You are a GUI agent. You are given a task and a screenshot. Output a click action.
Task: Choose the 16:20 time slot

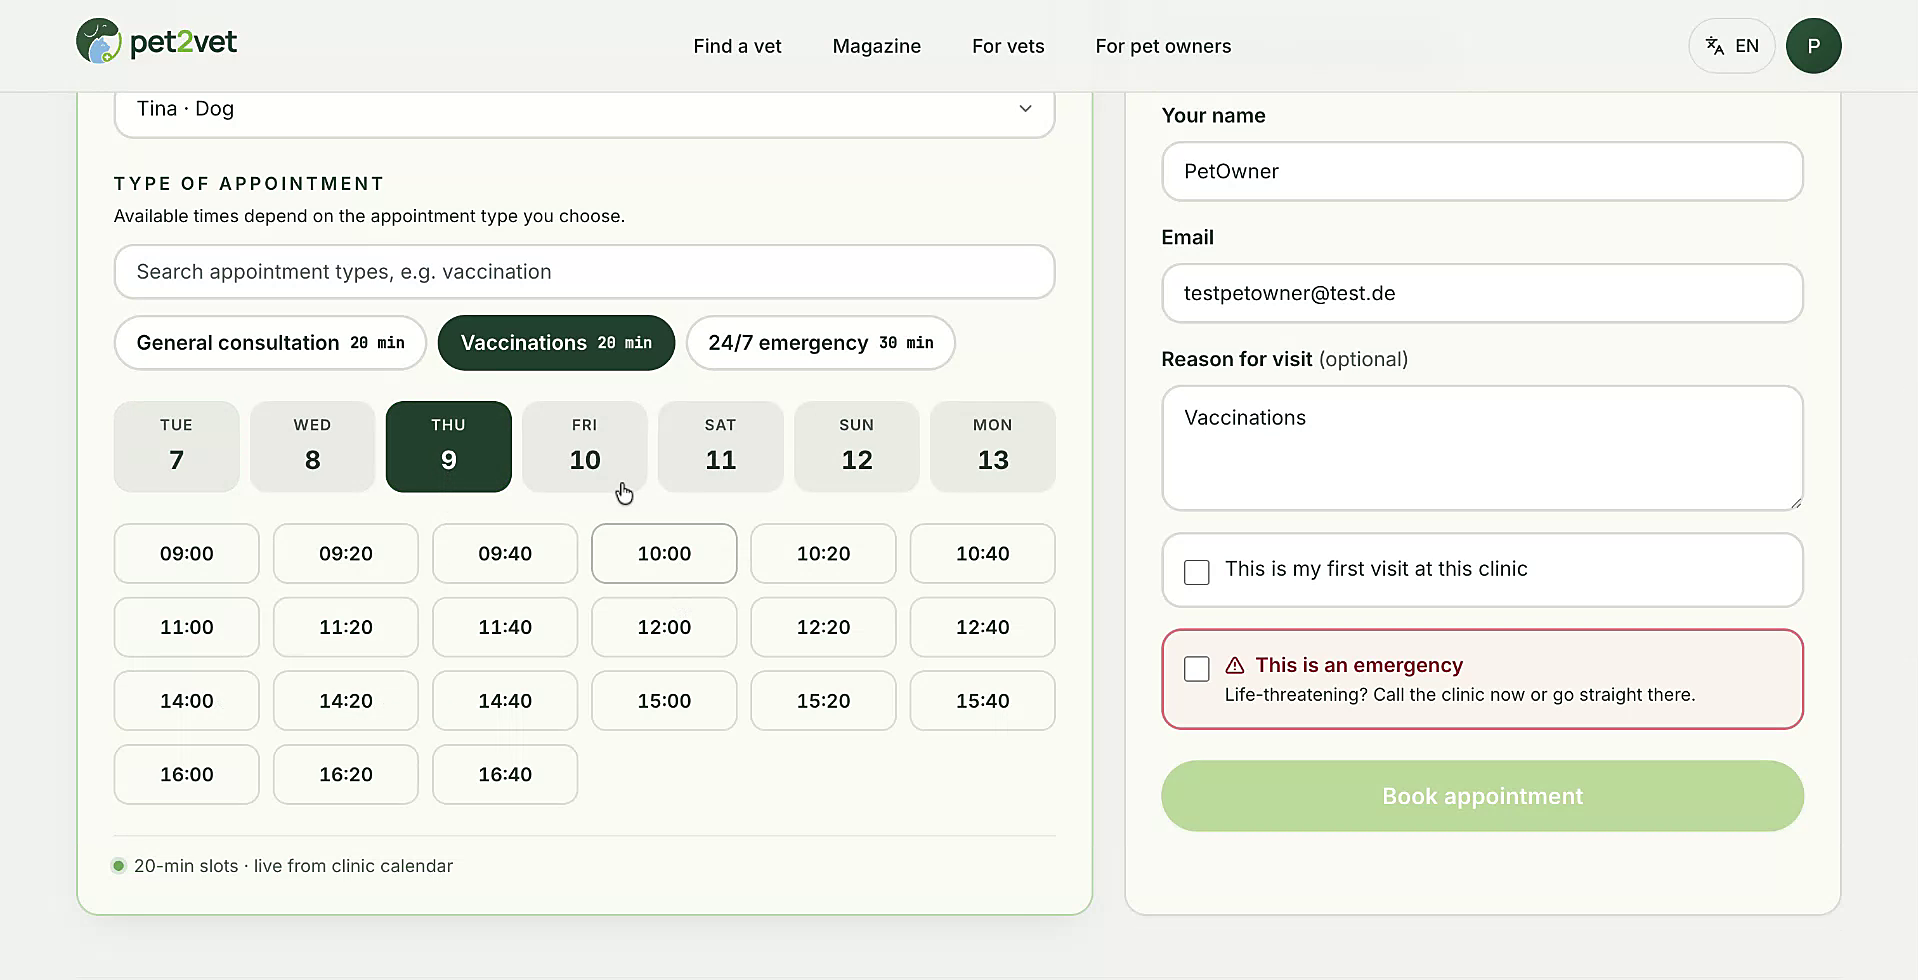click(345, 774)
